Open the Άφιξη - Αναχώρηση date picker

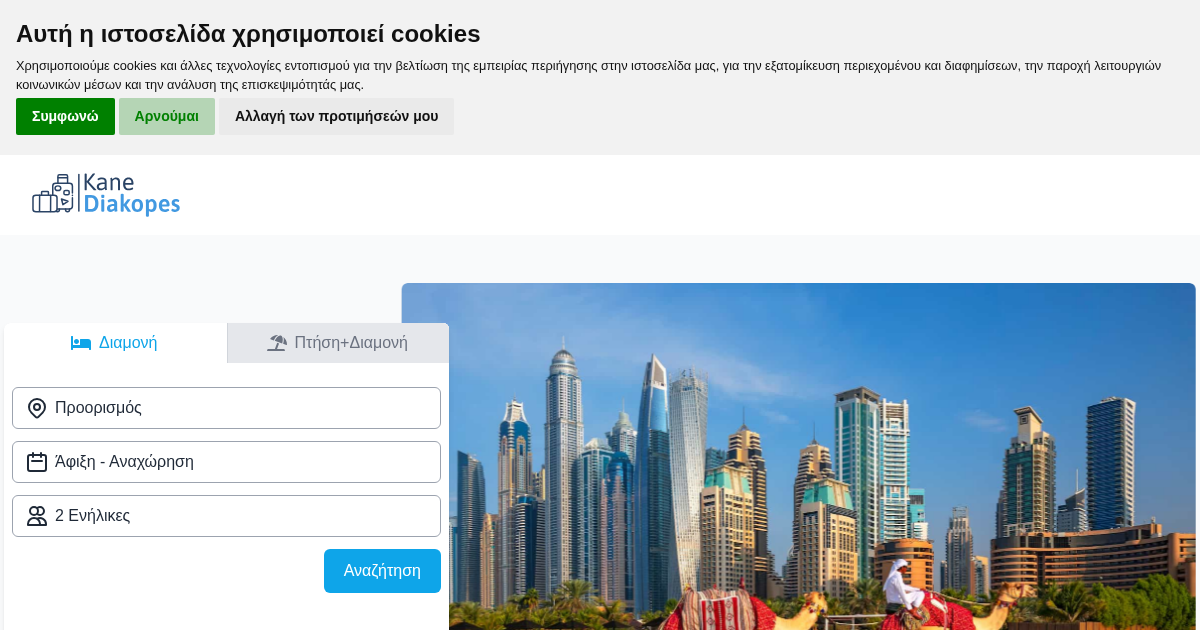226,462
